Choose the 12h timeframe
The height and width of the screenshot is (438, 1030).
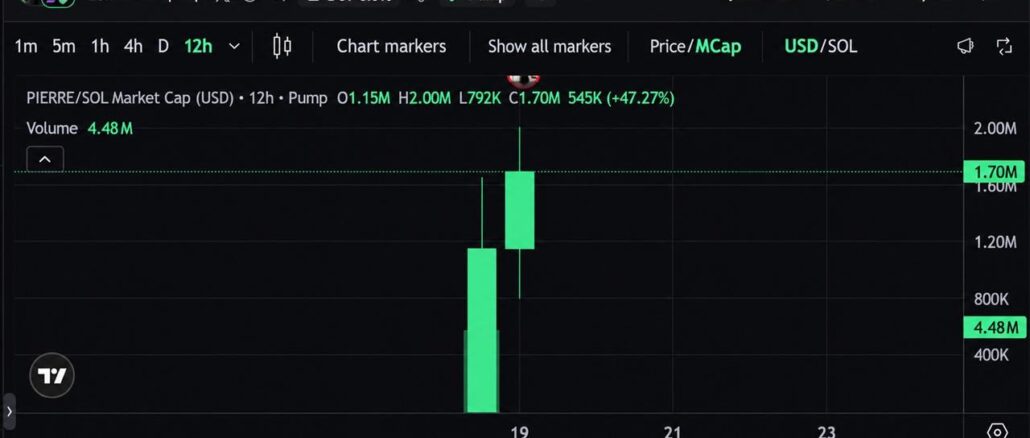(198, 47)
